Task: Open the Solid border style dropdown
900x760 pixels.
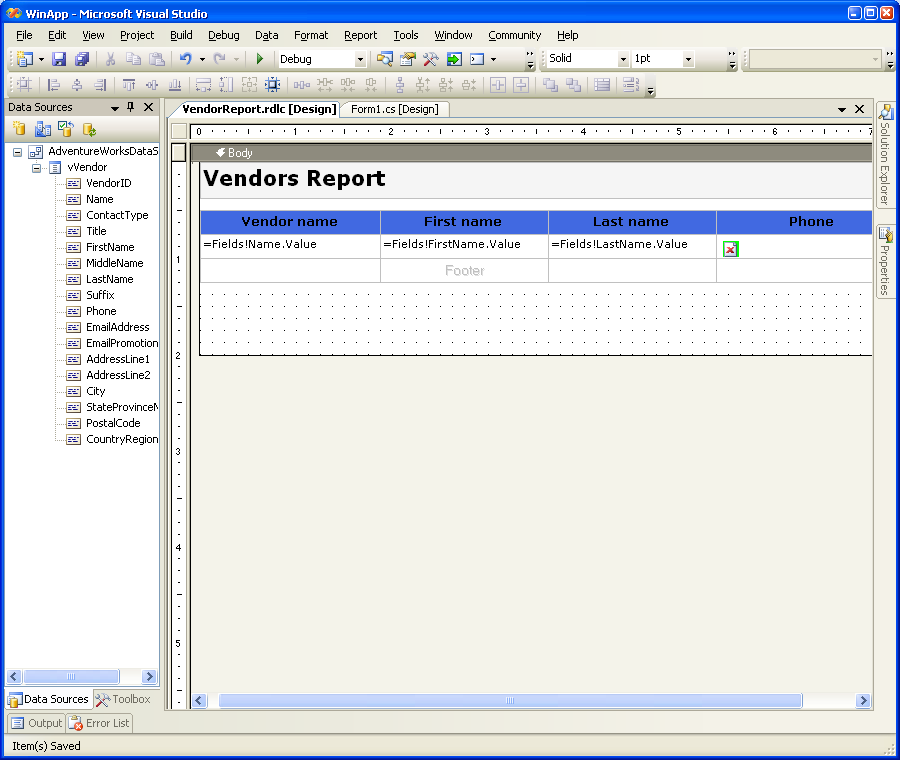Action: click(623, 59)
